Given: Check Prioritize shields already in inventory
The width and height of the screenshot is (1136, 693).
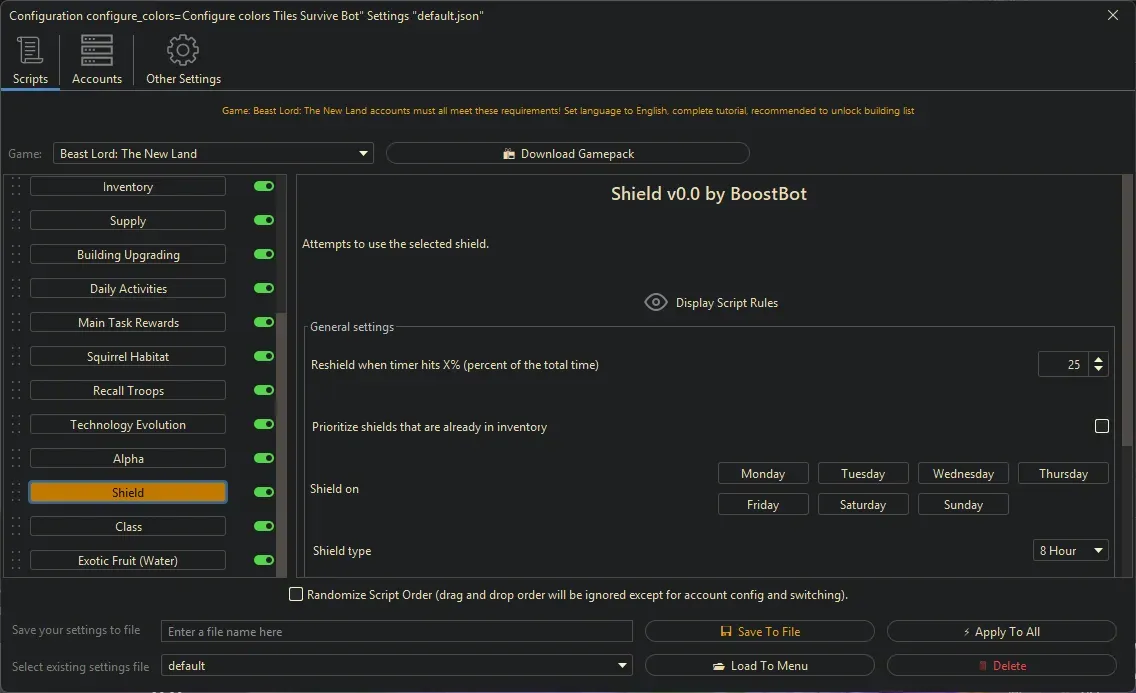Looking at the screenshot, I should (x=1101, y=427).
